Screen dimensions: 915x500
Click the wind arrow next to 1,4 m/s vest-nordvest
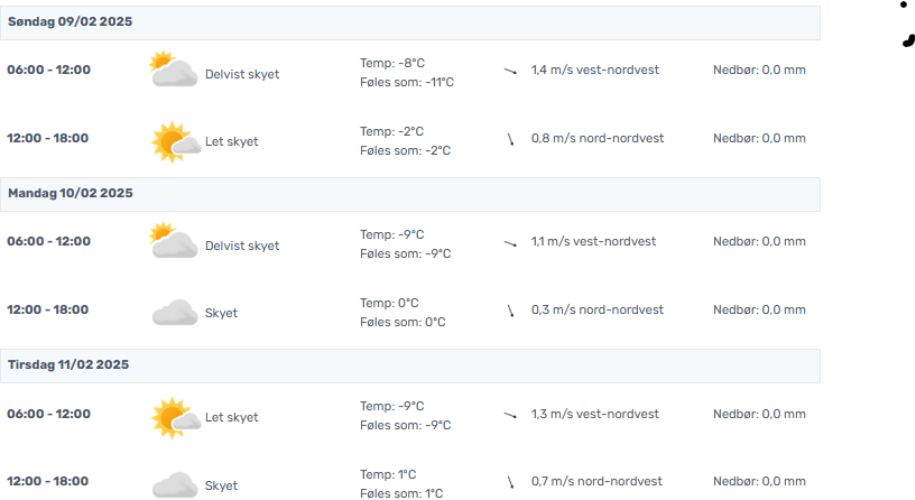tap(510, 71)
